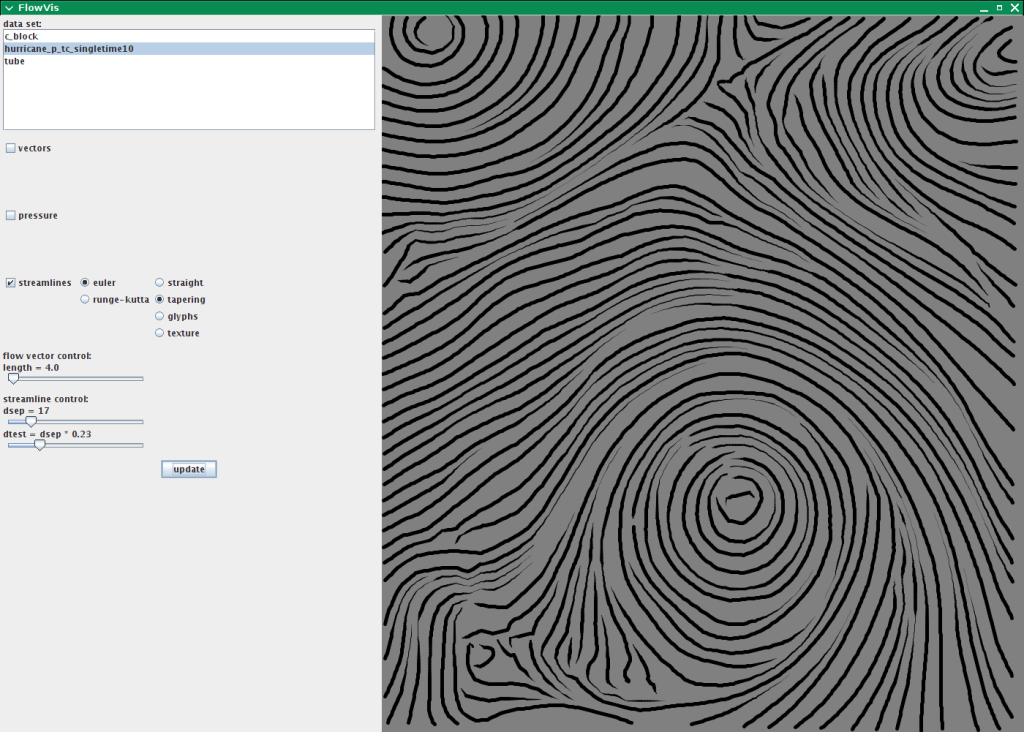Image resolution: width=1024 pixels, height=732 pixels.
Task: Choose the straight streamline style
Action: tap(160, 283)
